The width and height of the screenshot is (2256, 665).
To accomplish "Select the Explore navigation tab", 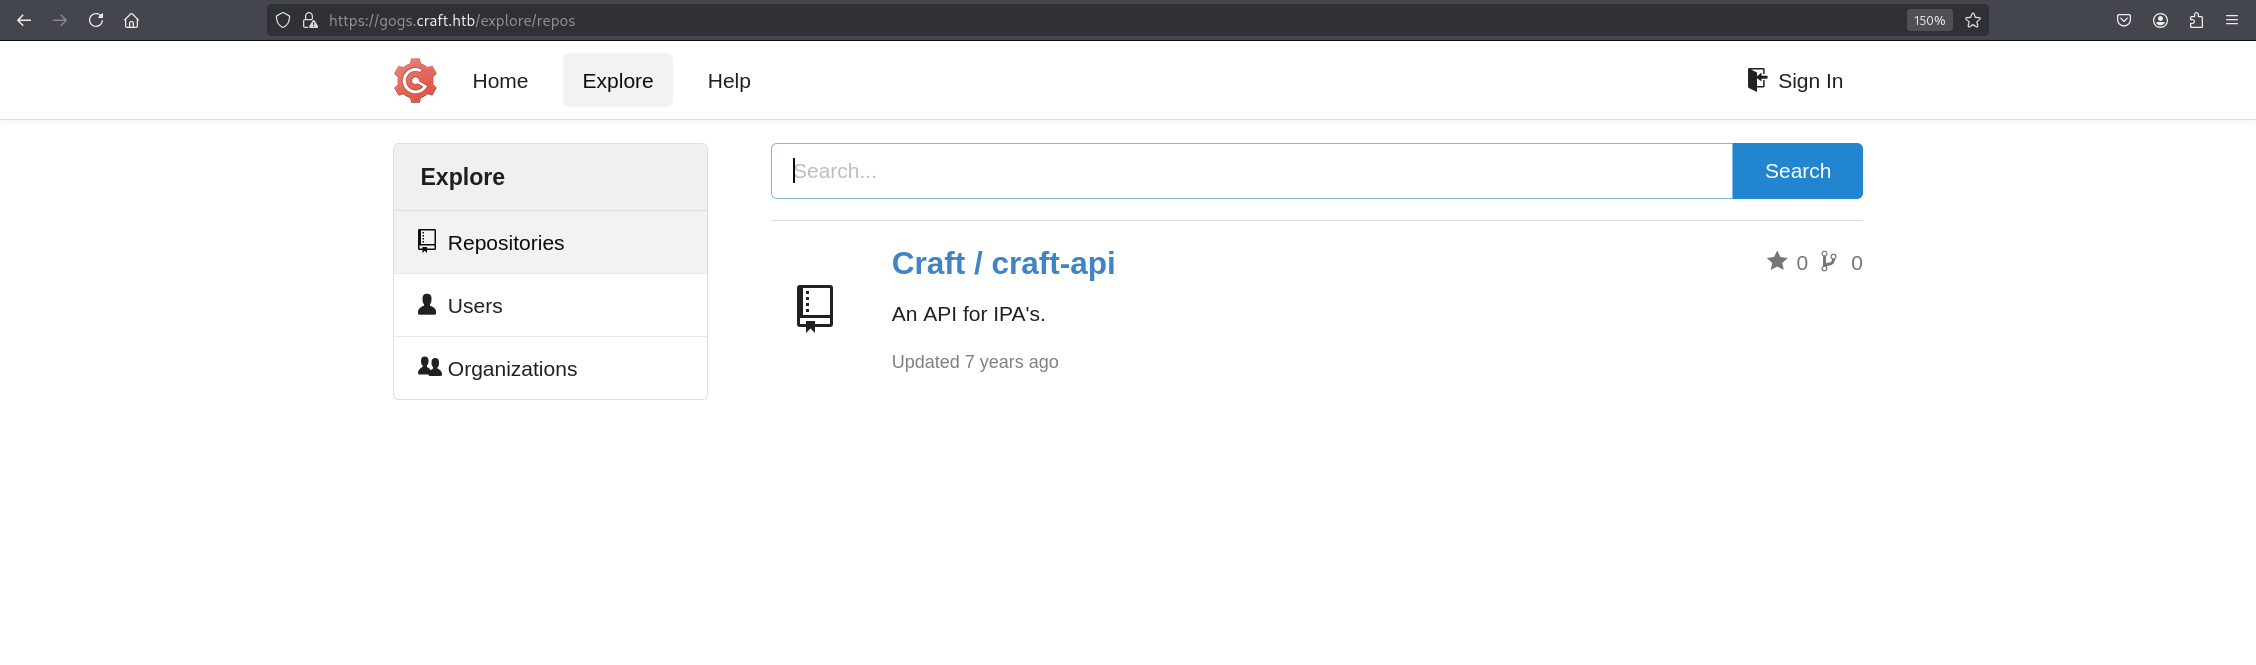I will point(617,81).
